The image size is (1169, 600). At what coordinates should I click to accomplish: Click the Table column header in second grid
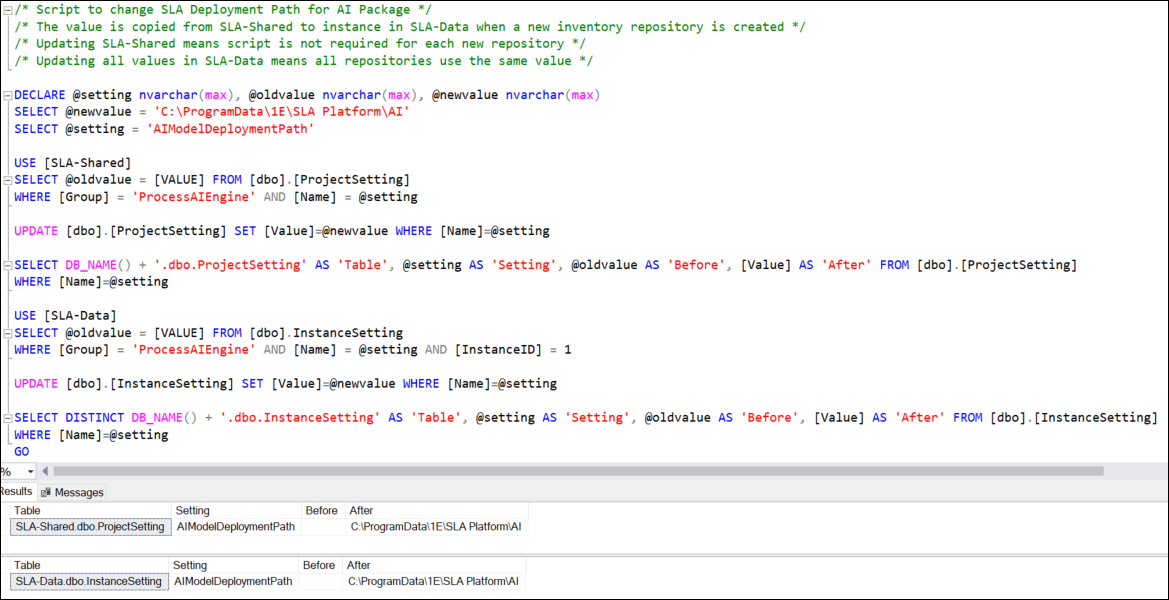[27, 565]
